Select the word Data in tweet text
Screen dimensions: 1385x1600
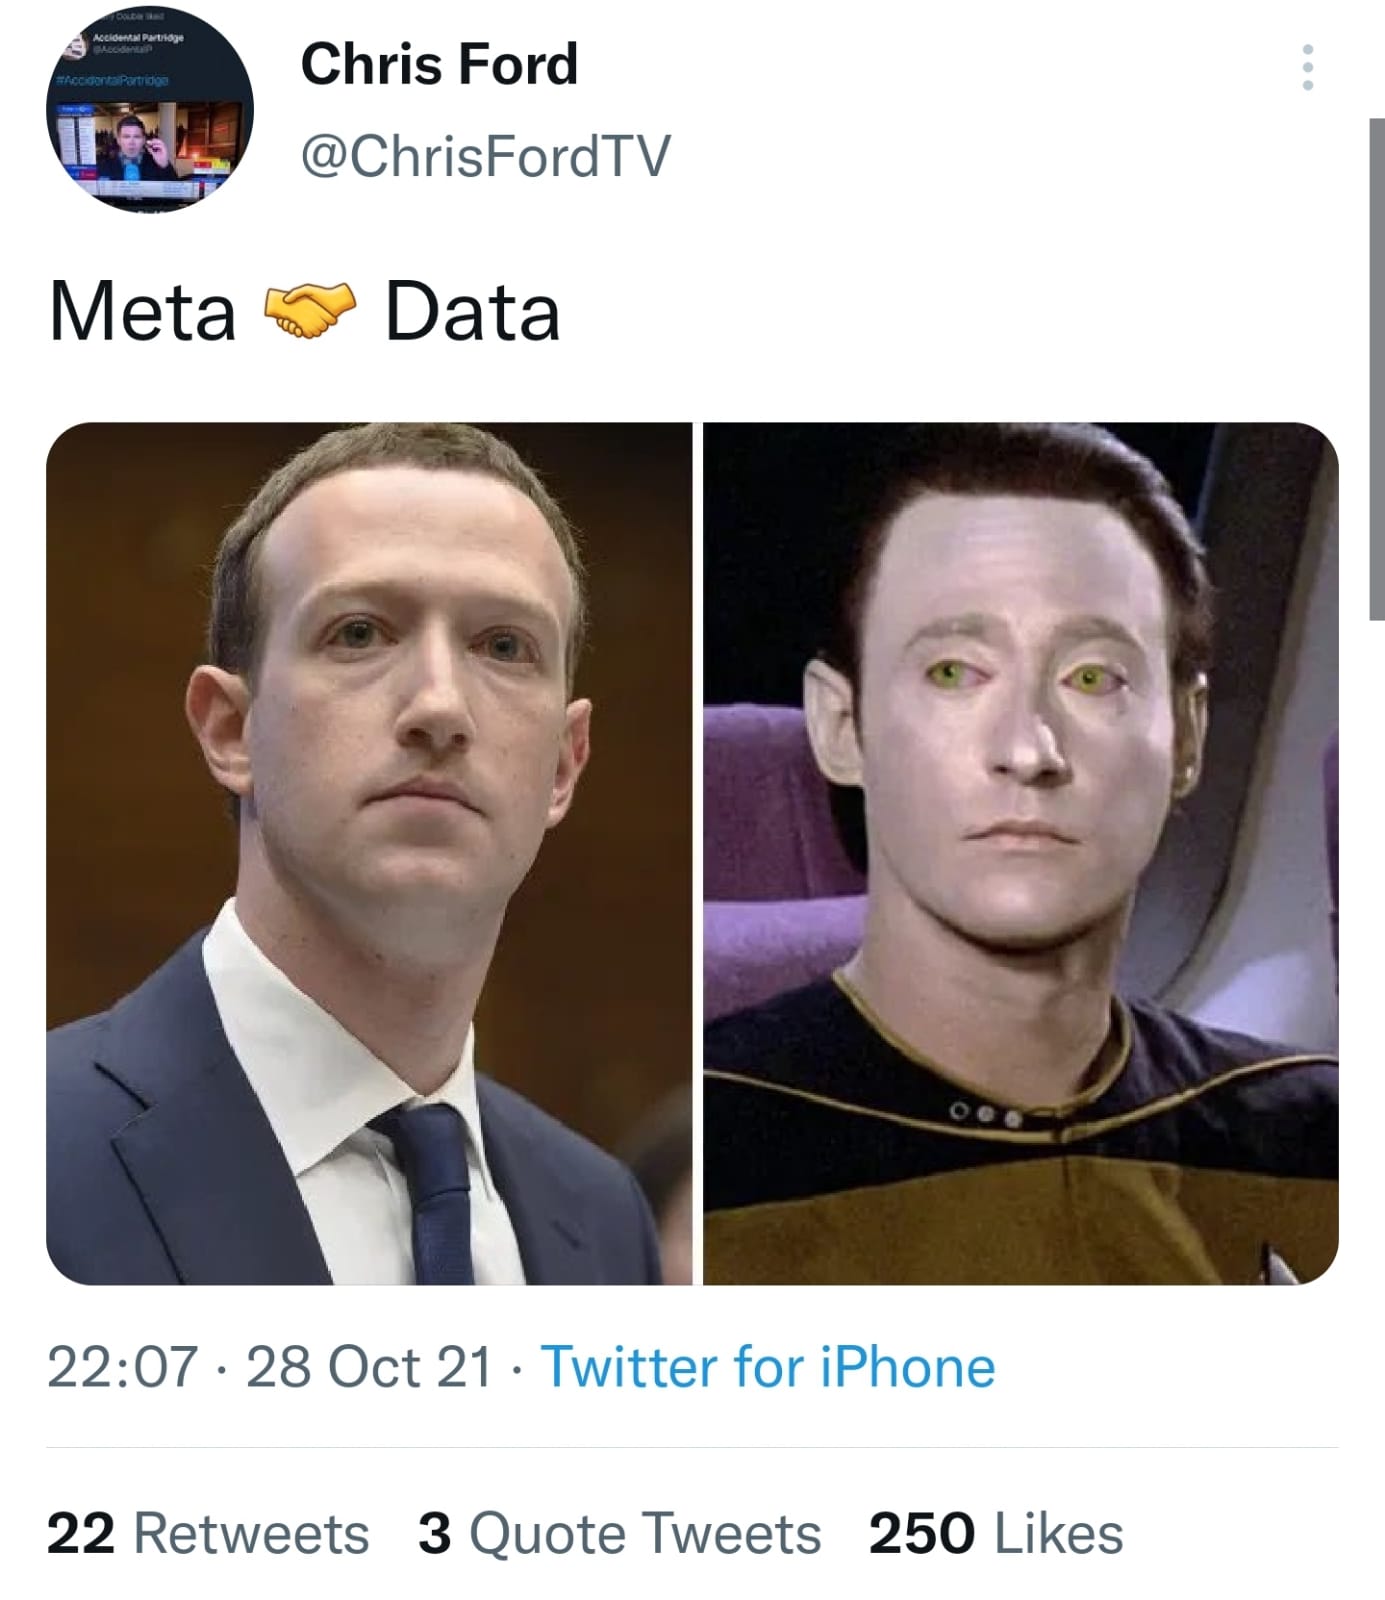pyautogui.click(x=472, y=311)
